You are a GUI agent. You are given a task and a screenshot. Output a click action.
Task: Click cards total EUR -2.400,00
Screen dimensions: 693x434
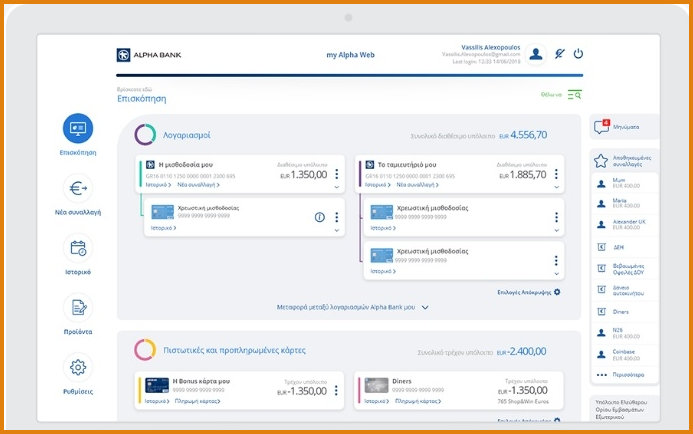point(522,351)
